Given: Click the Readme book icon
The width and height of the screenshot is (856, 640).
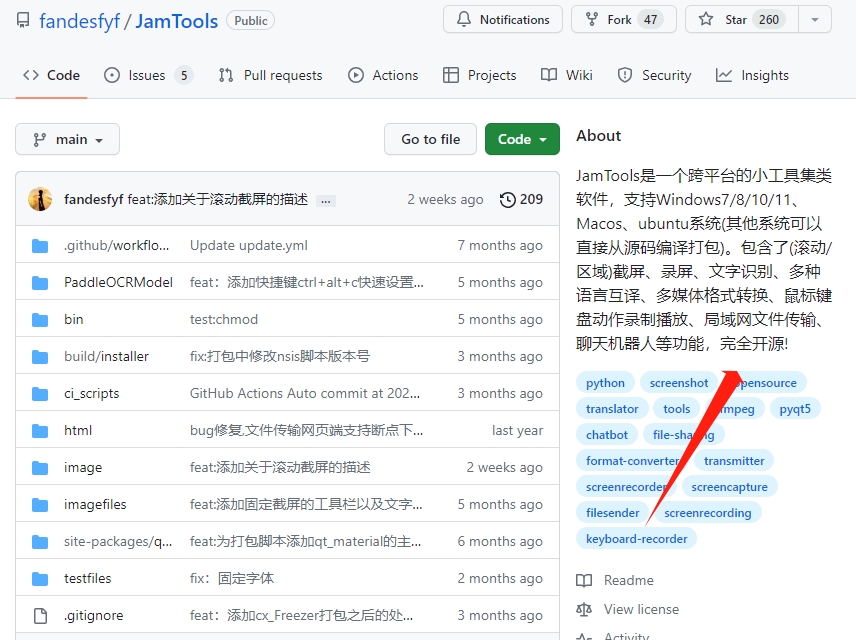Looking at the screenshot, I should point(584,580).
